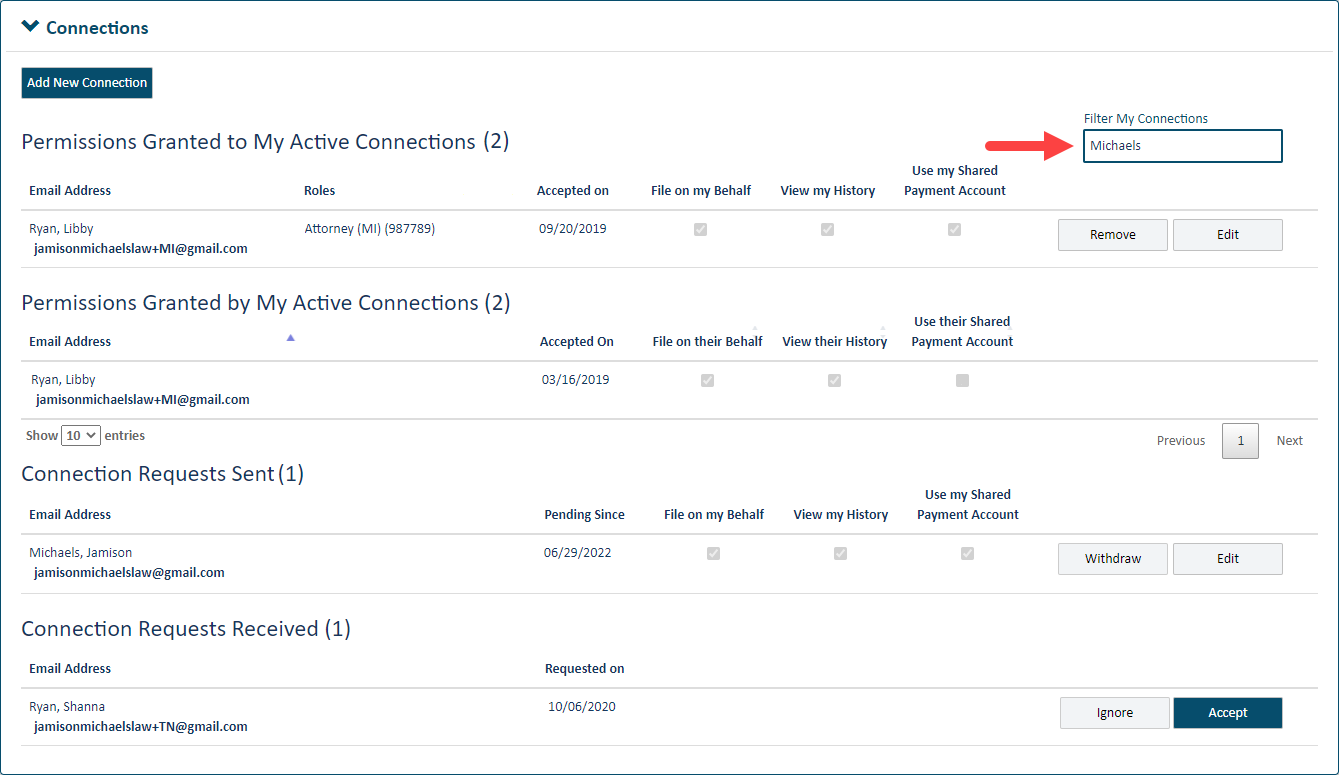Sort by Email Address ascending arrow
The image size is (1339, 775).
[291, 338]
